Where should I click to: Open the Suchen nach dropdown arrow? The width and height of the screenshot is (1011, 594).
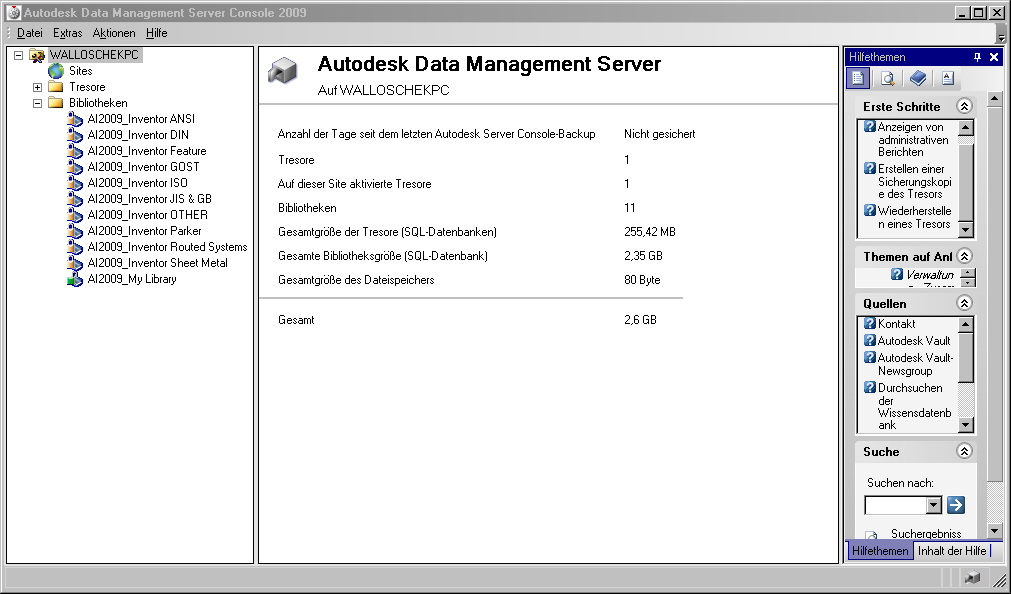934,506
